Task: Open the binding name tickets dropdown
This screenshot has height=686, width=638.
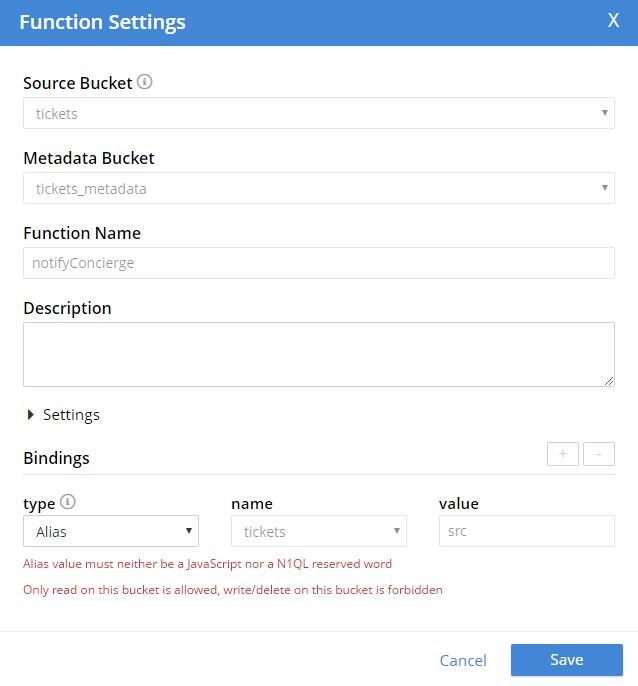Action: click(319, 531)
